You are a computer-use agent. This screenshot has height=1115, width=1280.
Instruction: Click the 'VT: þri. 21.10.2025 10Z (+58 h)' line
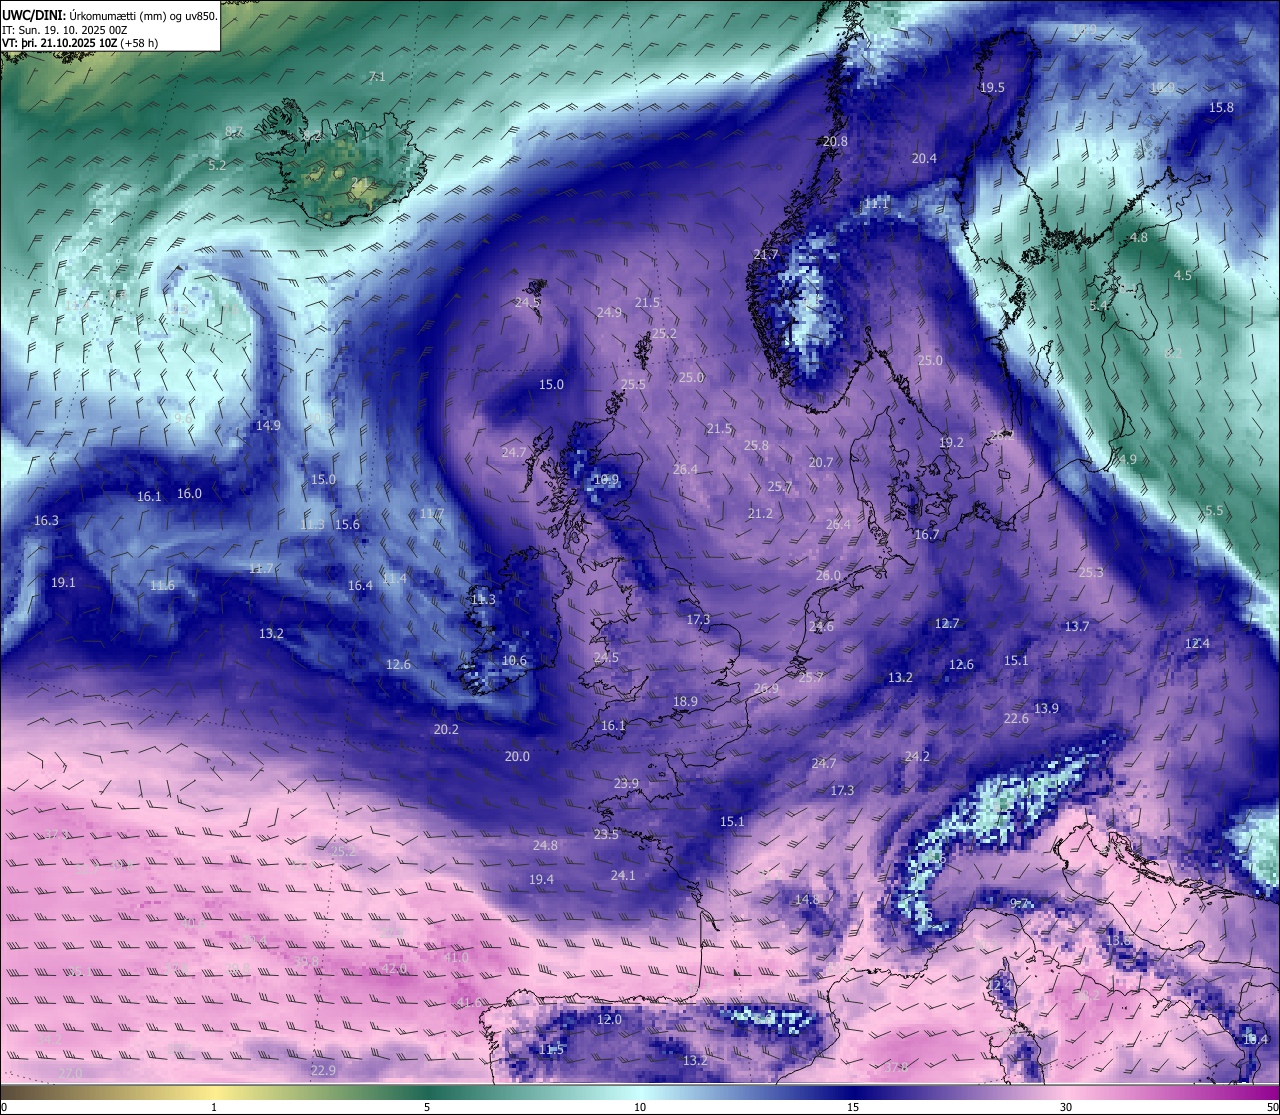[x=80, y=44]
